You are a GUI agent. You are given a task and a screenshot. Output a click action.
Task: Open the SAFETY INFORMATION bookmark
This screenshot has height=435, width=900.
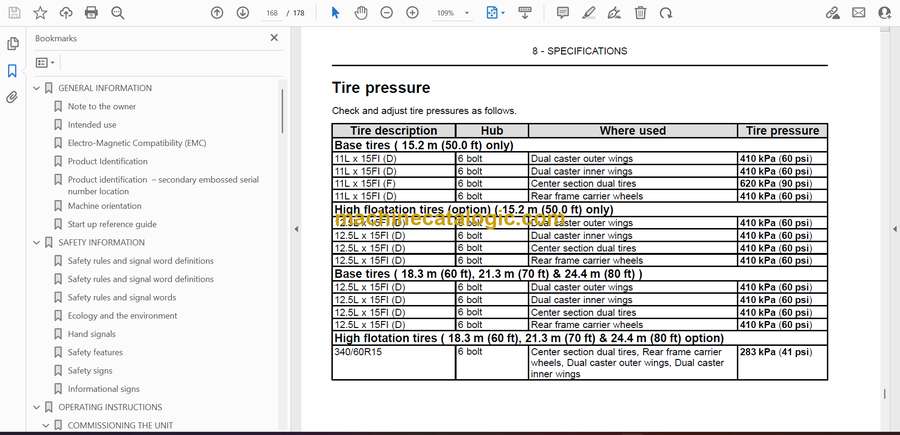[102, 243]
